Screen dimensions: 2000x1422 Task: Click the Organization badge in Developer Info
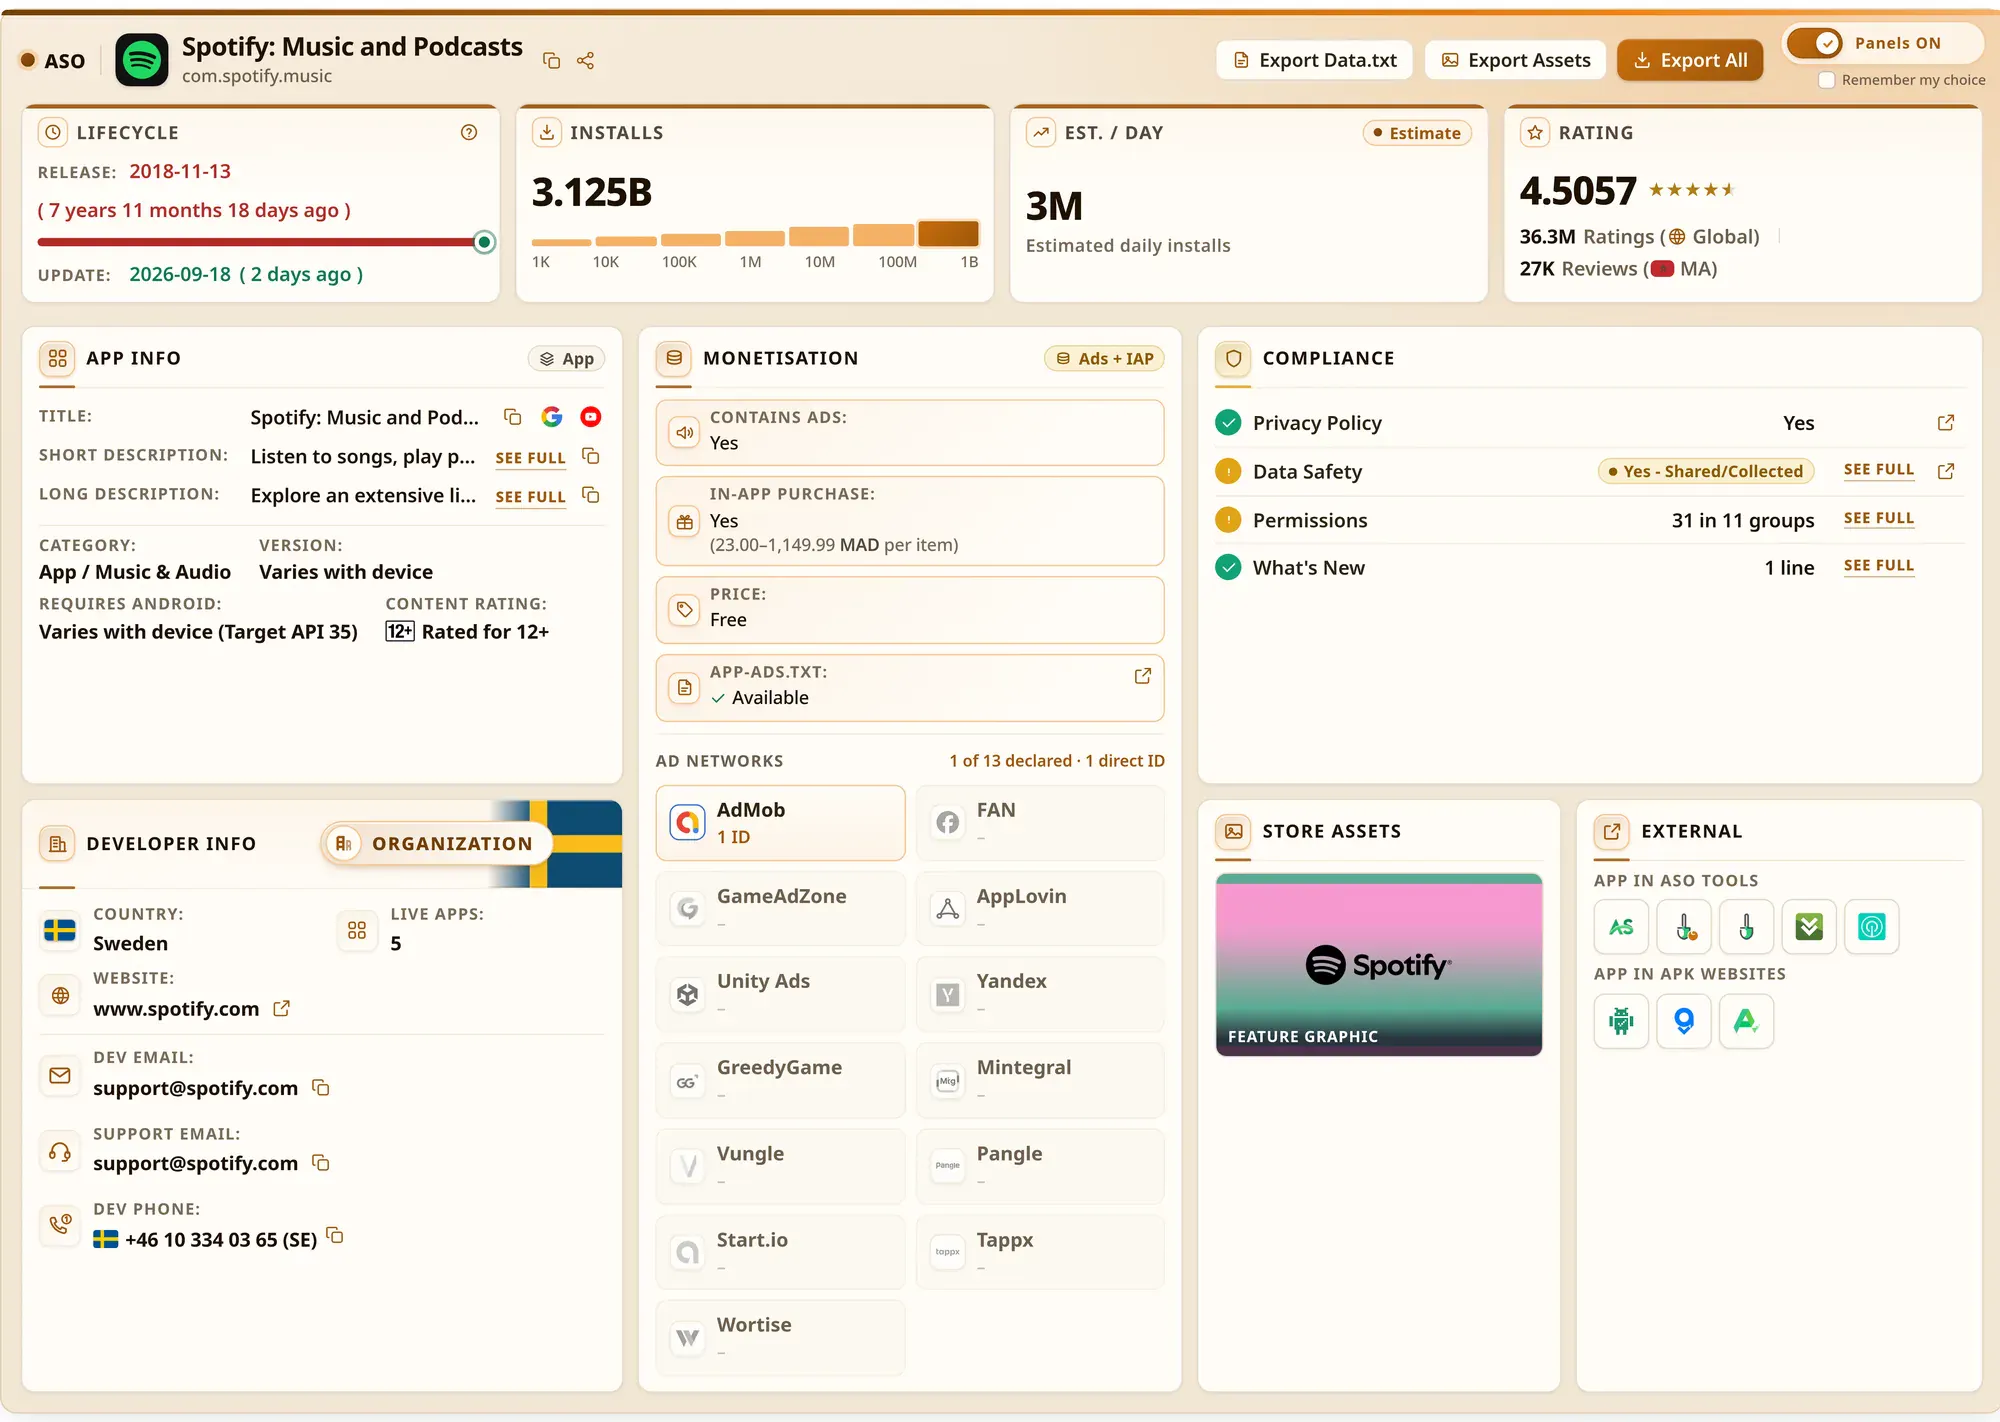437,843
